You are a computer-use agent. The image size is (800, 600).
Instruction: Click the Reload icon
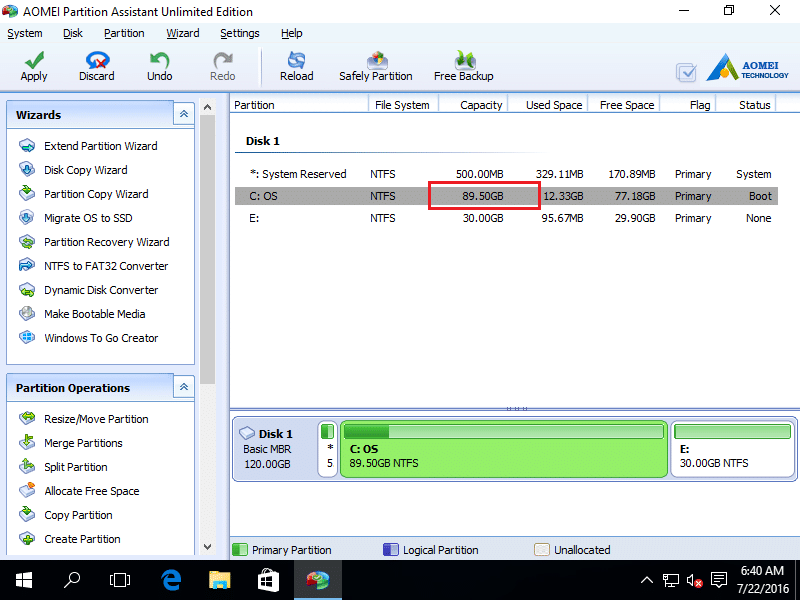pyautogui.click(x=296, y=66)
